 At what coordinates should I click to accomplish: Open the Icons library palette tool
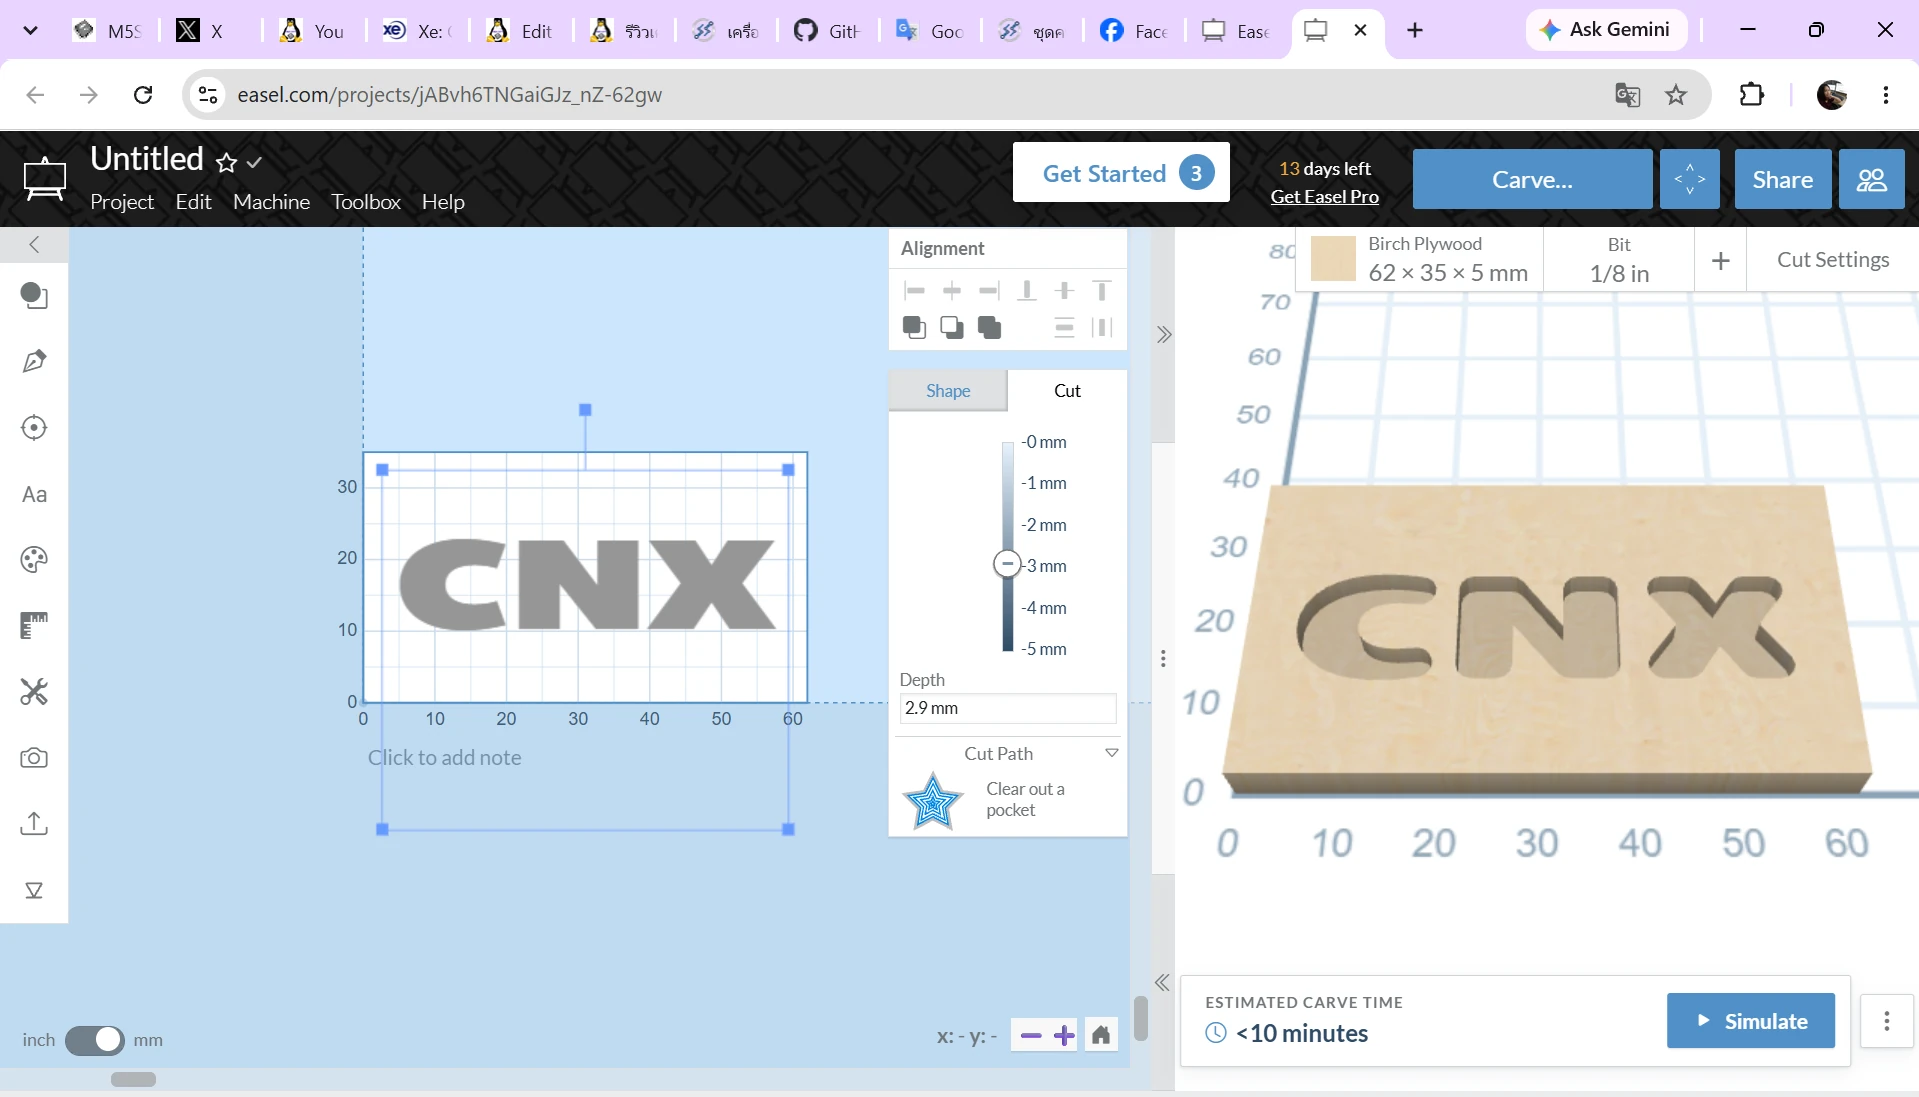[x=34, y=559]
